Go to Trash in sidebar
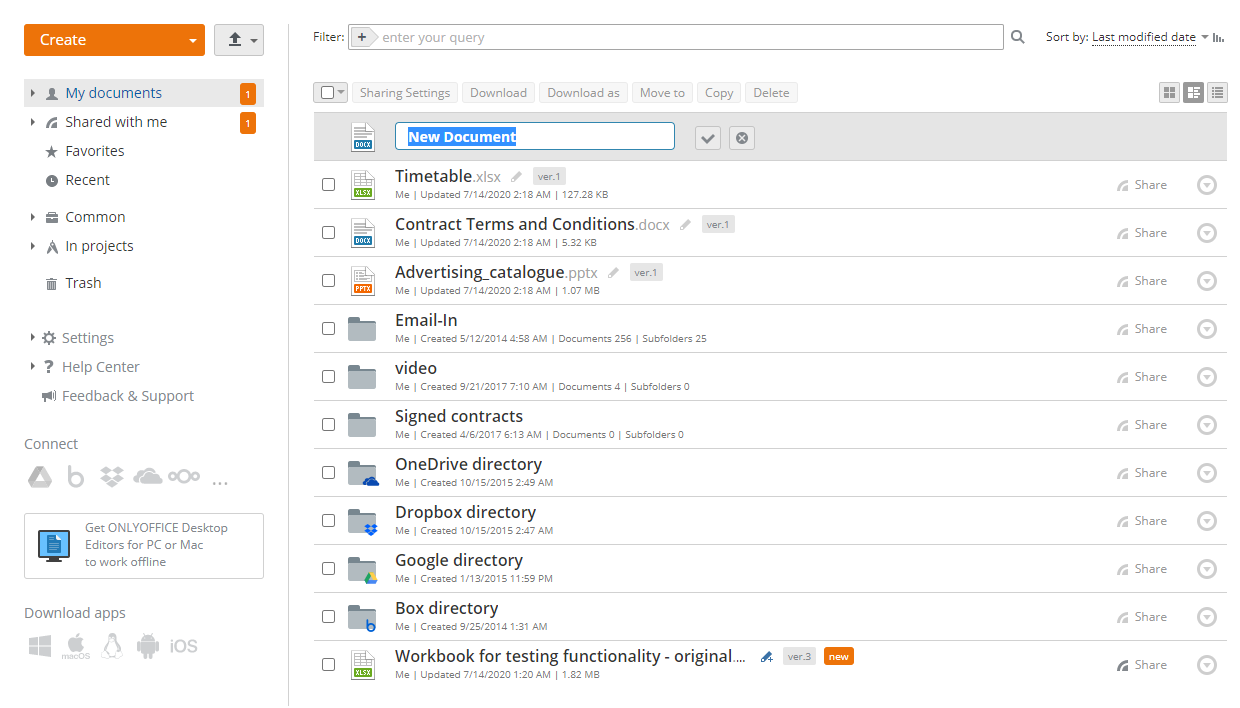This screenshot has height=708, width=1240. [83, 283]
